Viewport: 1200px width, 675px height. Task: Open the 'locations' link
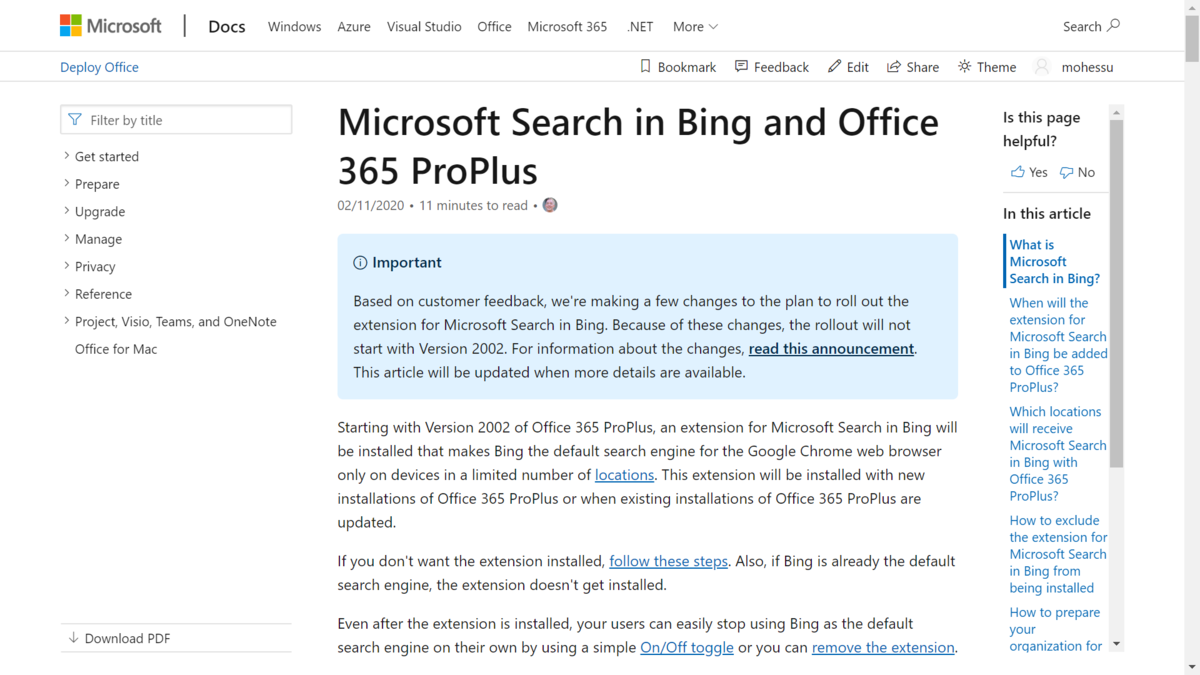[624, 475]
